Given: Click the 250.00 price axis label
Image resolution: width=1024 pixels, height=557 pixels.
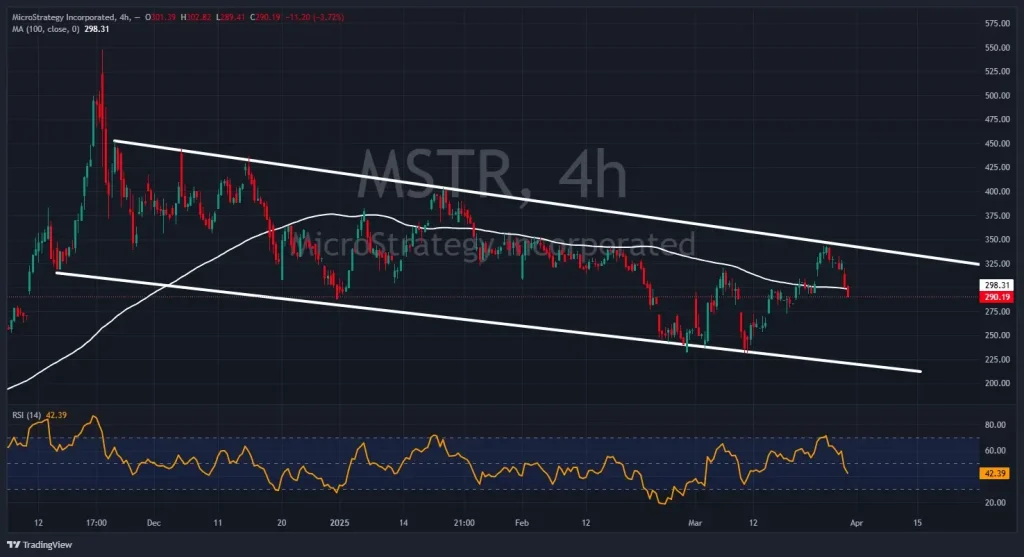Looking at the screenshot, I should coord(997,336).
